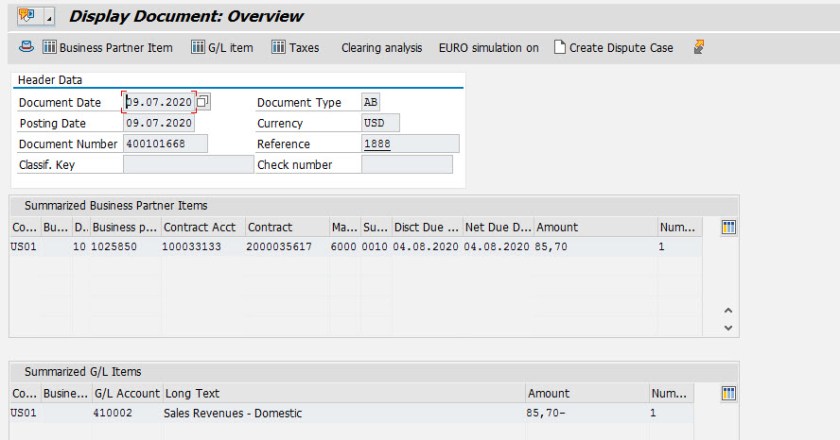Select business partner cell 1025850

click(x=125, y=247)
